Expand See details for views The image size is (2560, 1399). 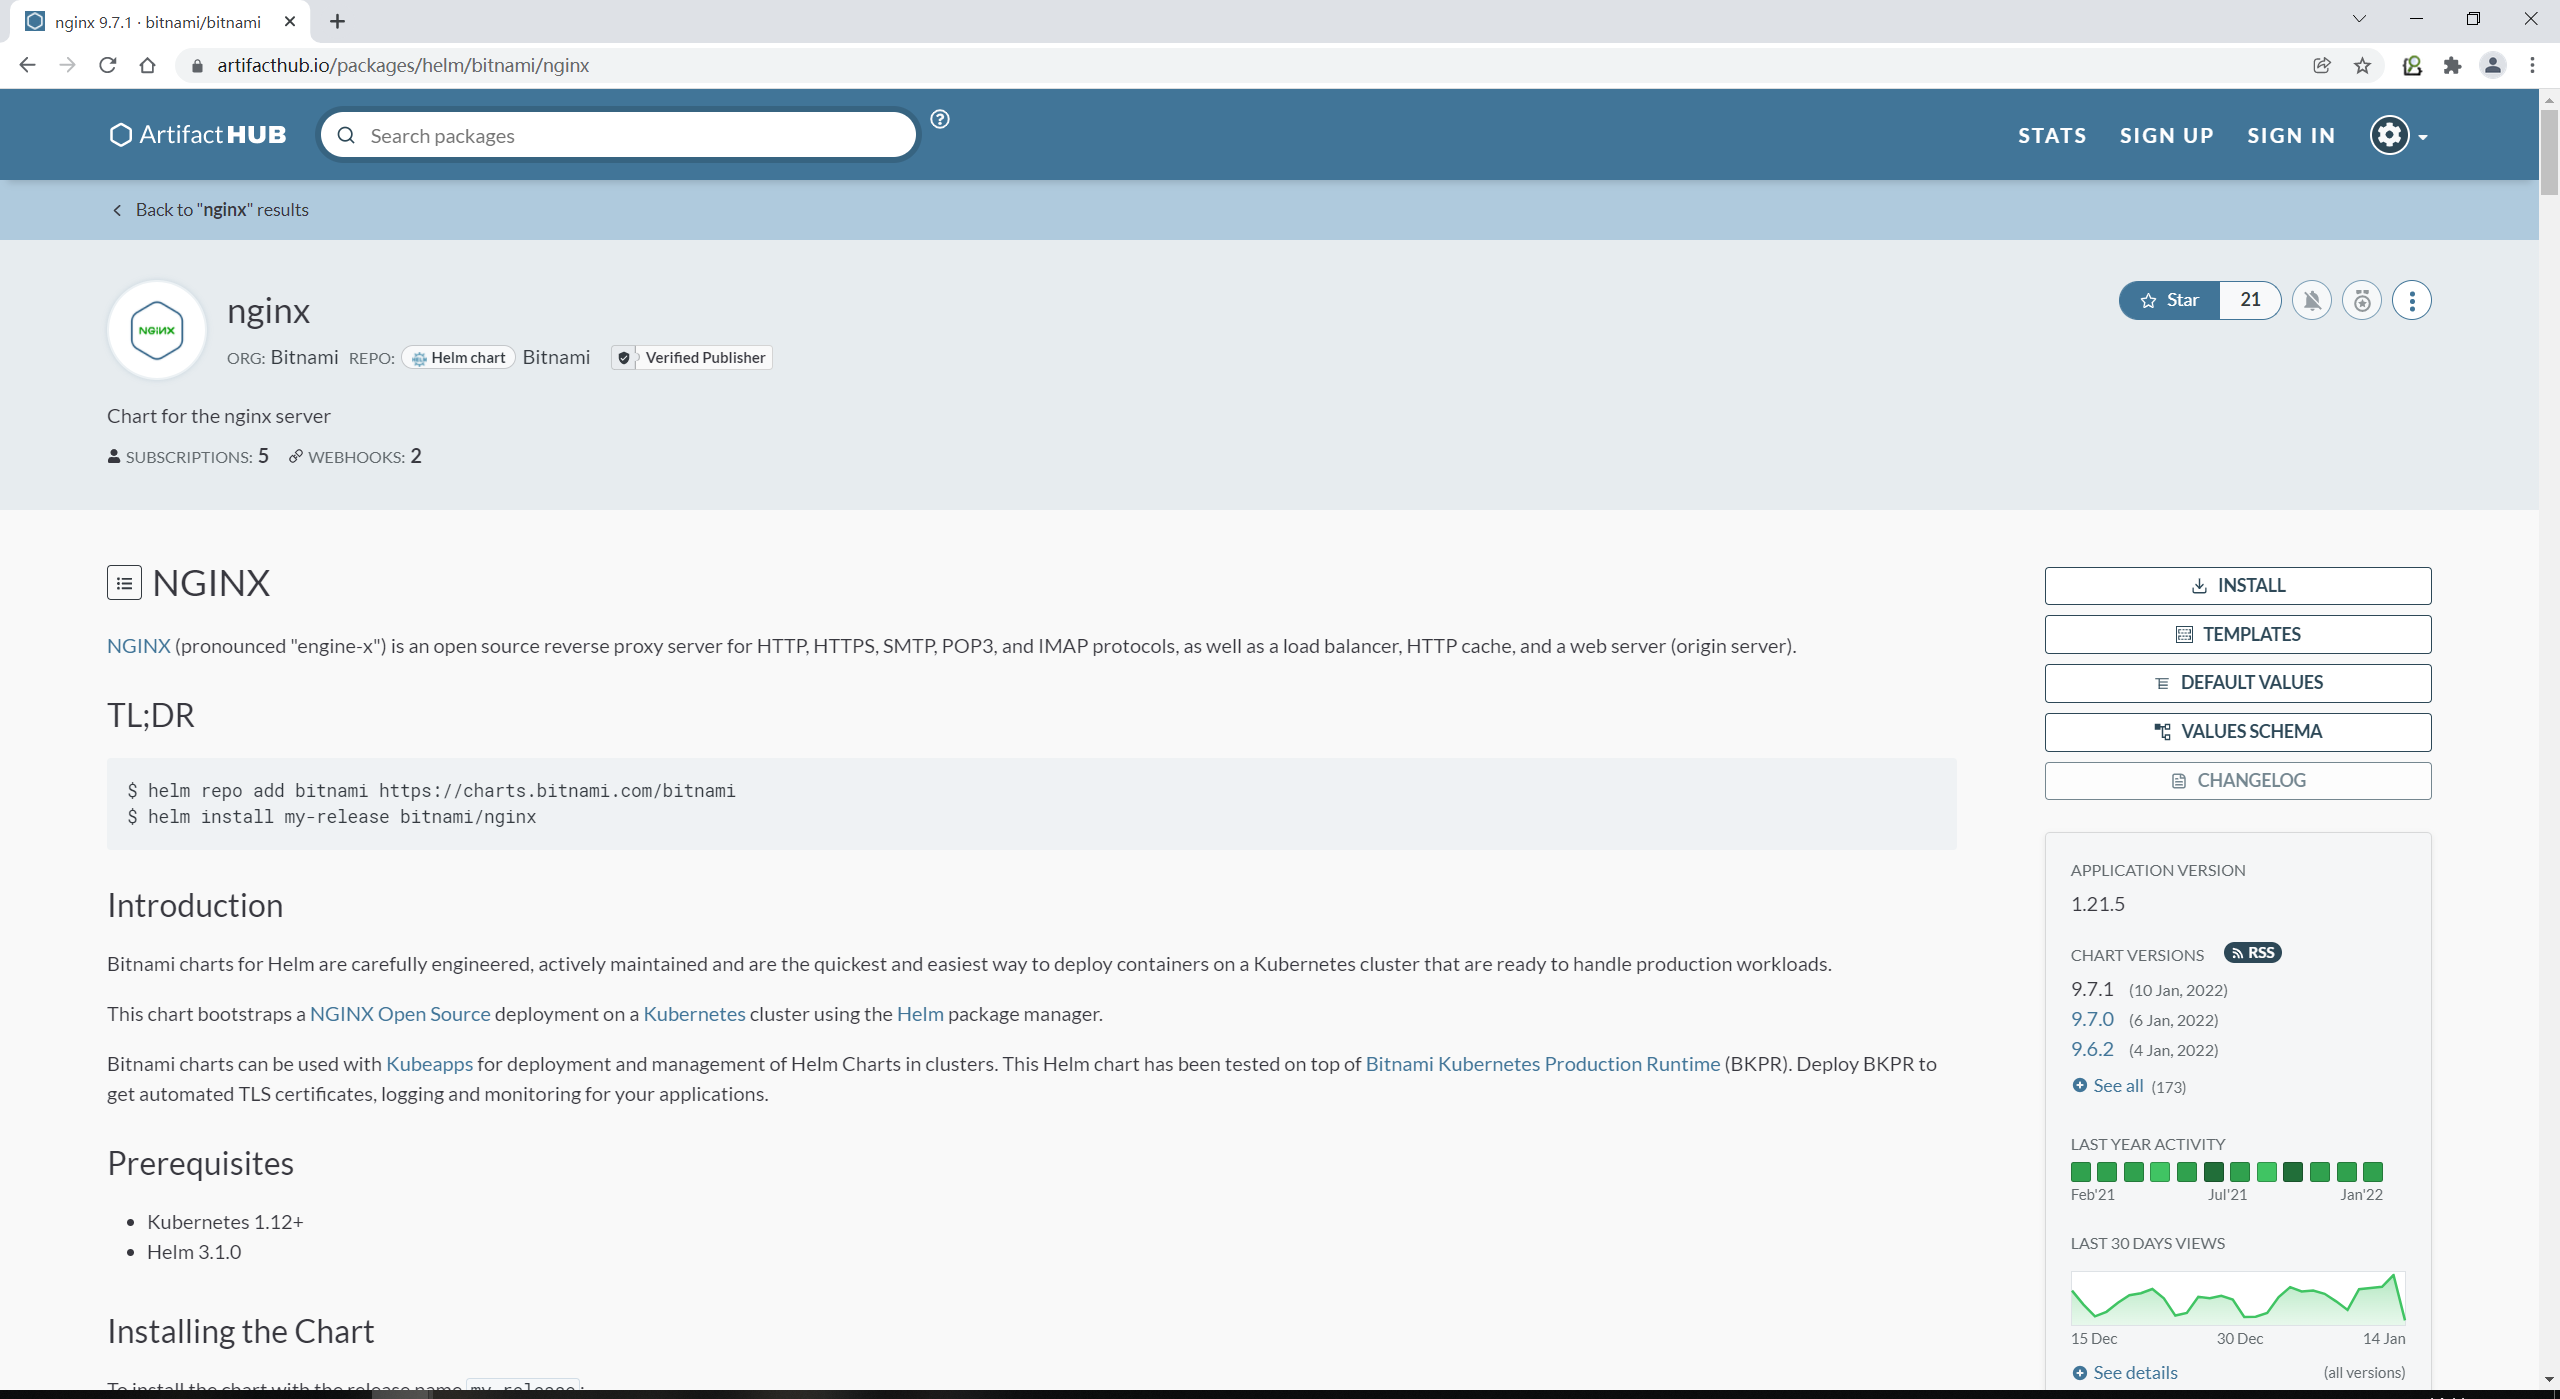tap(2134, 1373)
